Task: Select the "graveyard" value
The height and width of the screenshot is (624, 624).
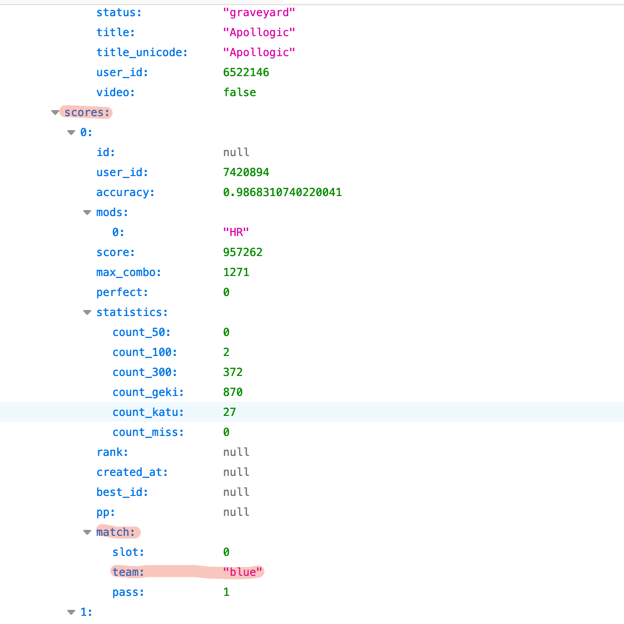Action: pyautogui.click(x=259, y=12)
